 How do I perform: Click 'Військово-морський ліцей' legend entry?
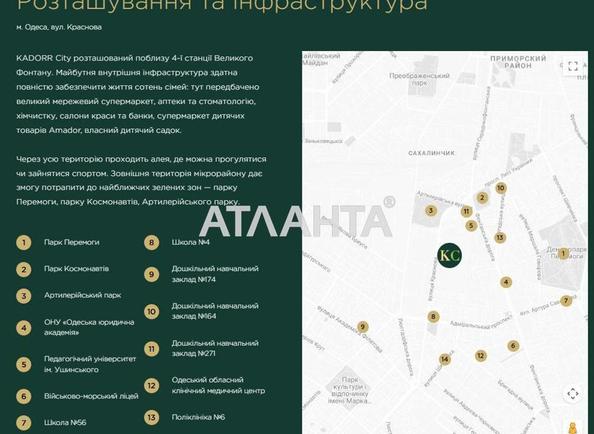pyautogui.click(x=91, y=397)
